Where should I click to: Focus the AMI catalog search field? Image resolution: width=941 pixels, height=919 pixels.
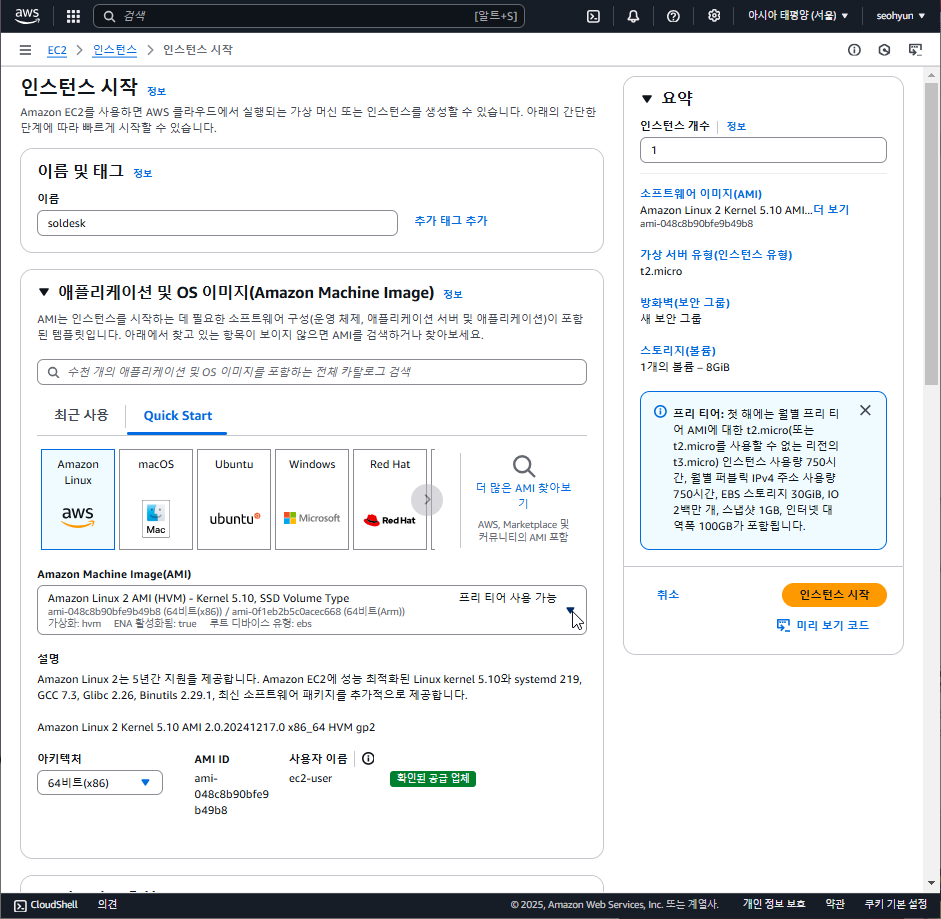pyautogui.click(x=312, y=372)
